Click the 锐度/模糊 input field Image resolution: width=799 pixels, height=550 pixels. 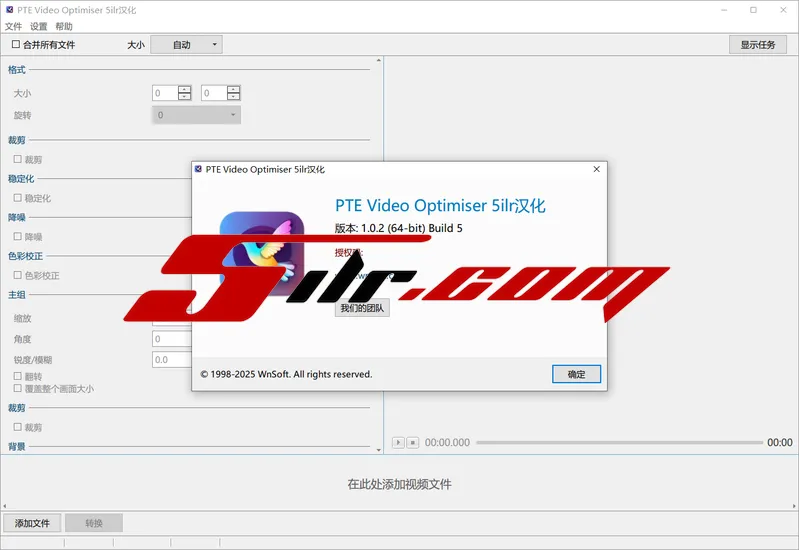172,360
